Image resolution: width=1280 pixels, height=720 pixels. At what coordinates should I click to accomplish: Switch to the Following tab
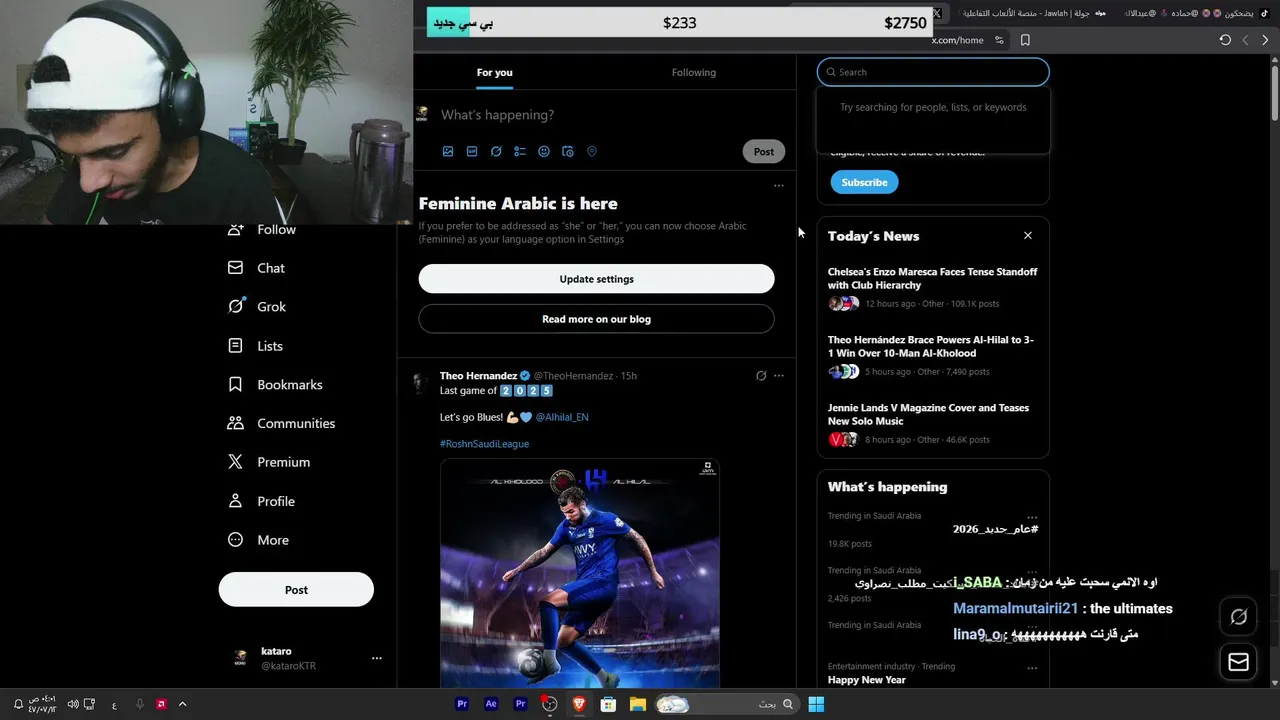click(x=694, y=72)
